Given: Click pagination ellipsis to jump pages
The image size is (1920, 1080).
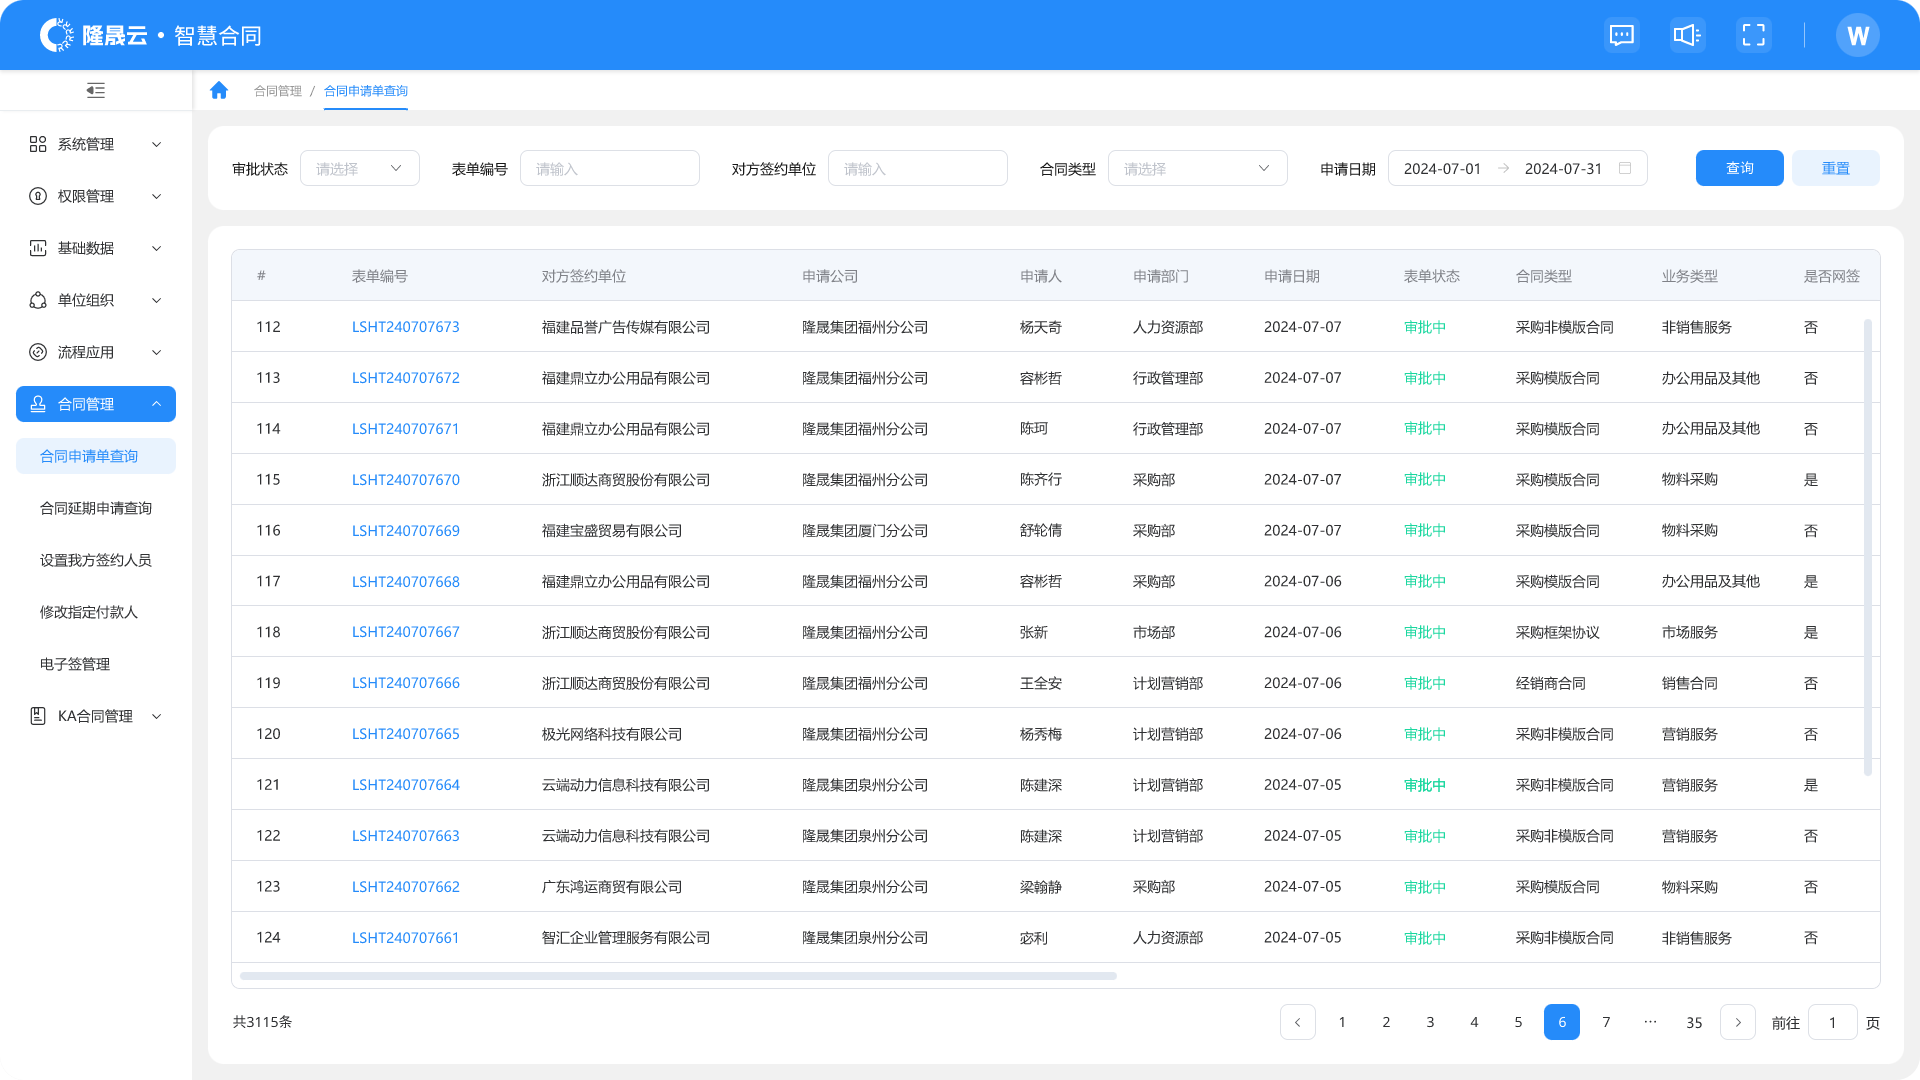Looking at the screenshot, I should pyautogui.click(x=1650, y=1022).
